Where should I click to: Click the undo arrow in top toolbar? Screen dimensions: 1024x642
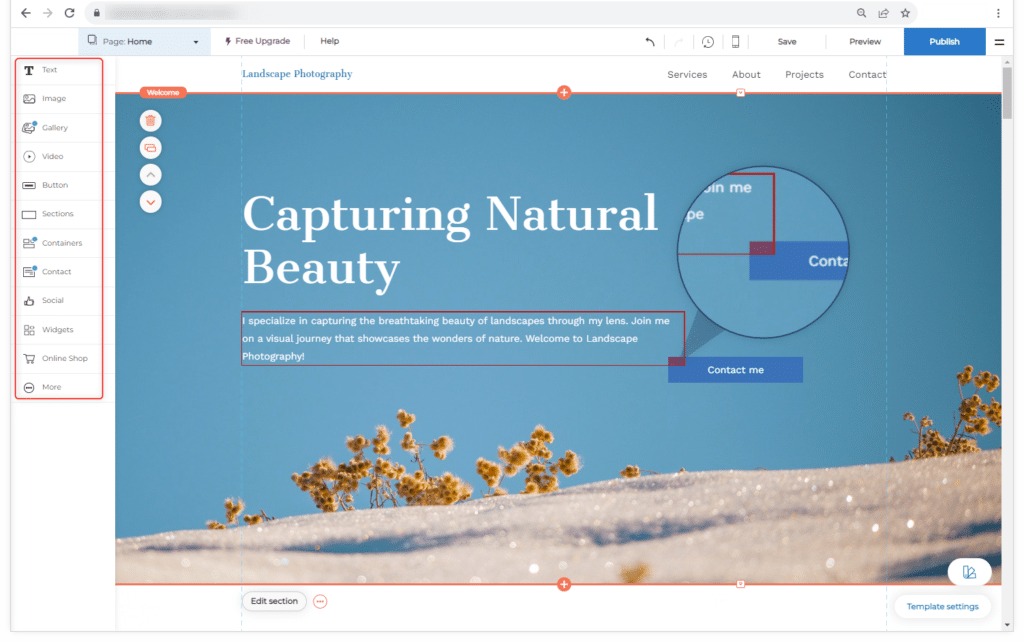[x=650, y=42]
